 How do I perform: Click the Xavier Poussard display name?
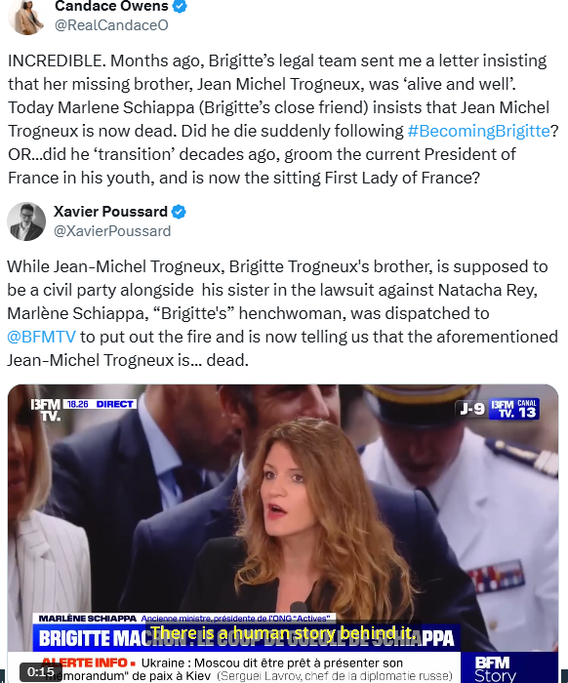110,212
